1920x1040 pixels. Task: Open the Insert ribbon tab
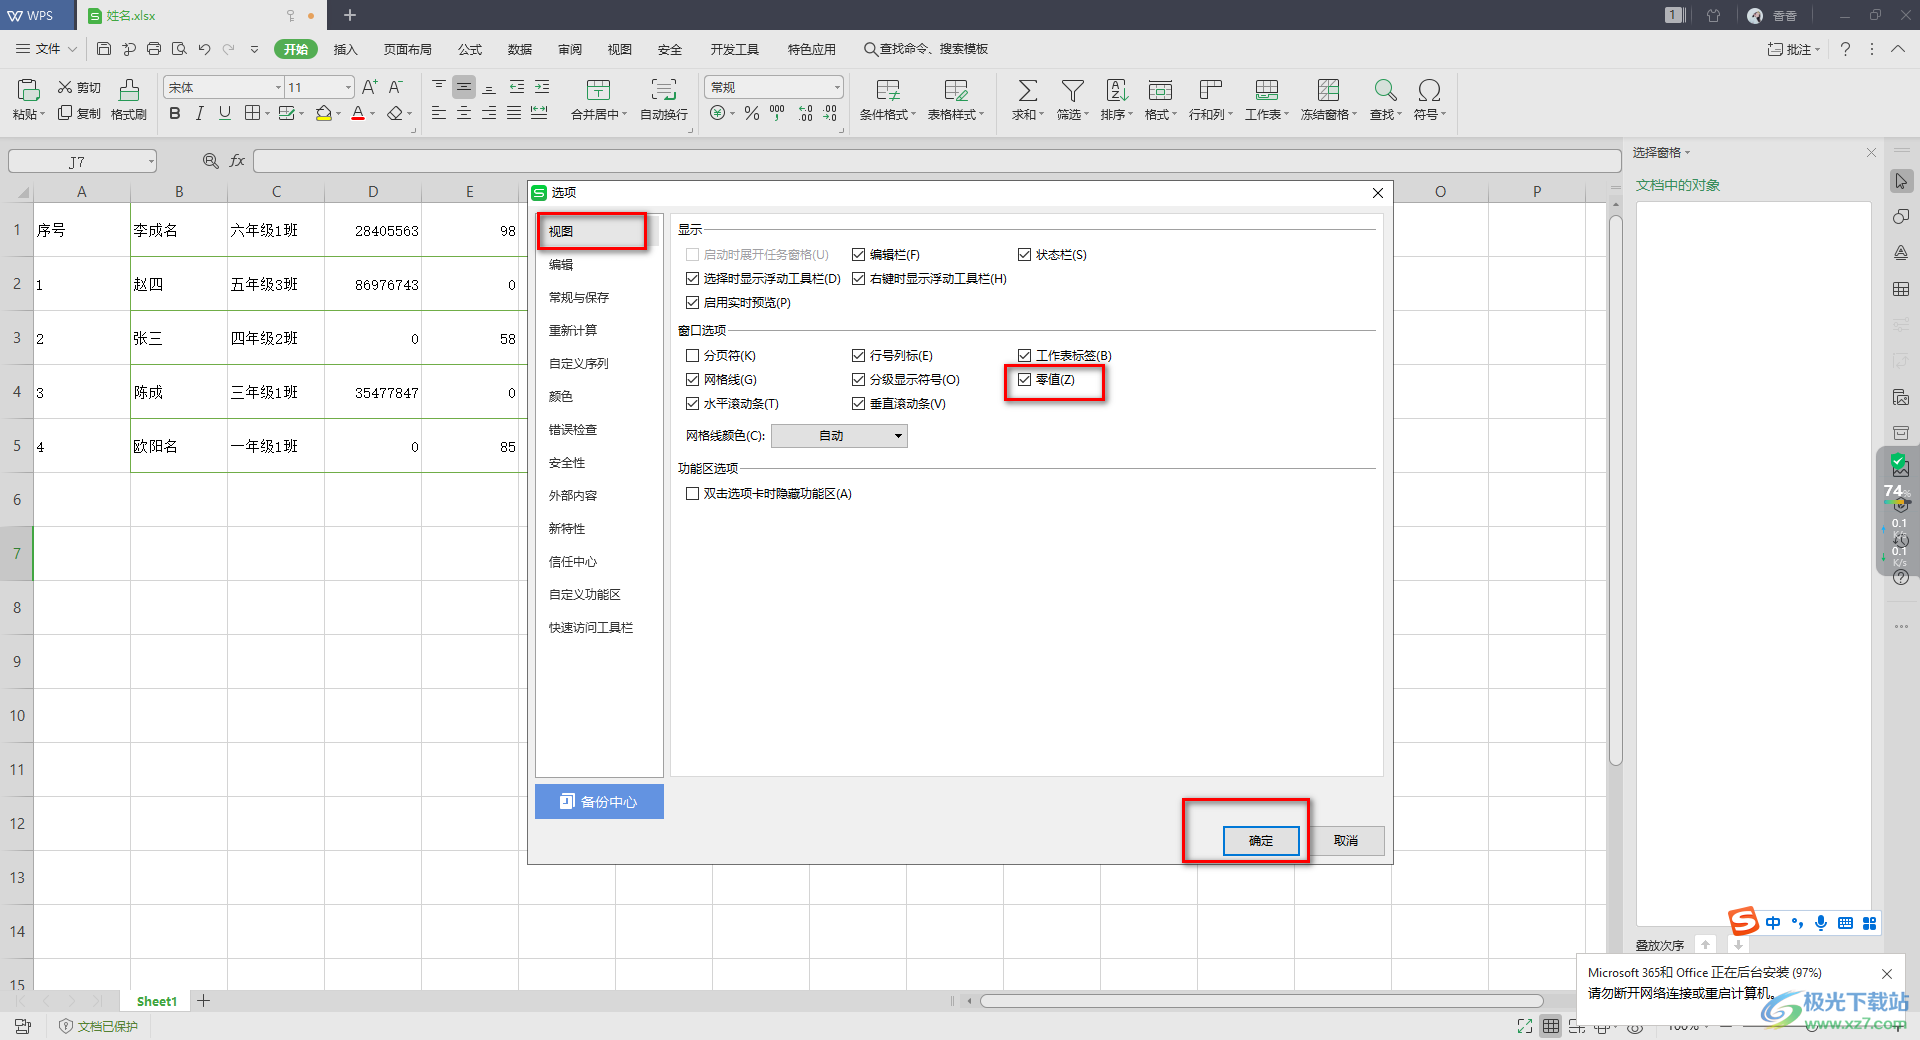tap(345, 49)
